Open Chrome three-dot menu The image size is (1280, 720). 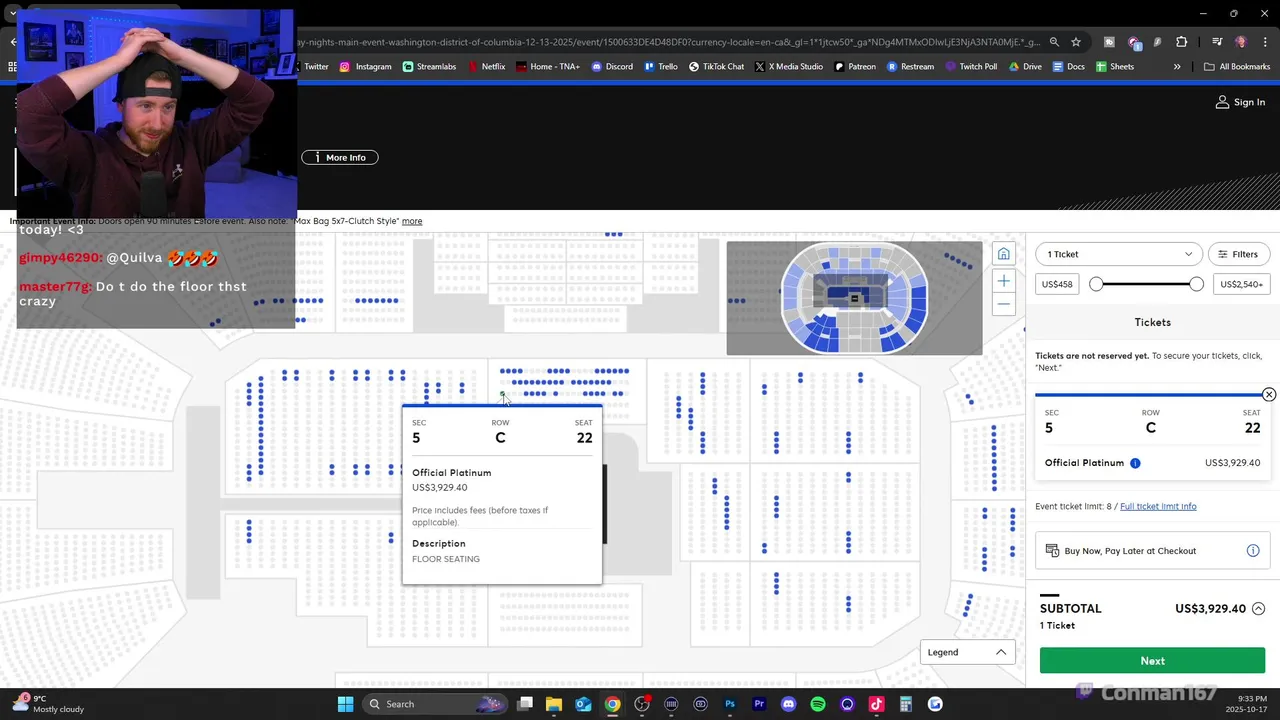click(1263, 42)
